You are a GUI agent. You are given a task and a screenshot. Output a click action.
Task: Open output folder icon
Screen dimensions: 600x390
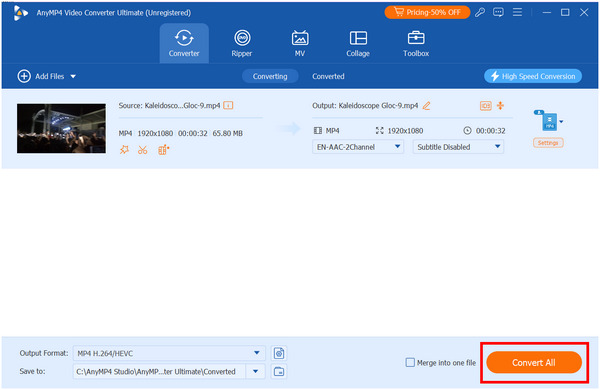[x=279, y=372]
